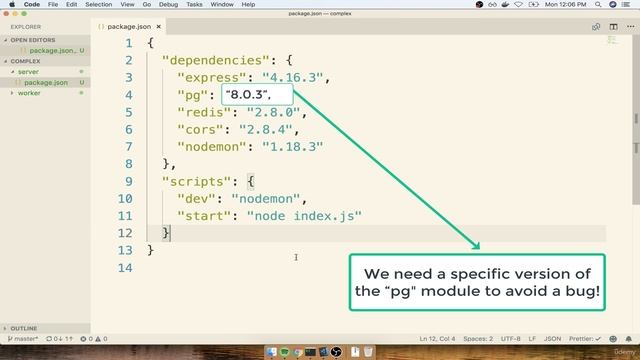Open the Apple menu
This screenshot has width=640, height=360.
click(x=12, y=4)
